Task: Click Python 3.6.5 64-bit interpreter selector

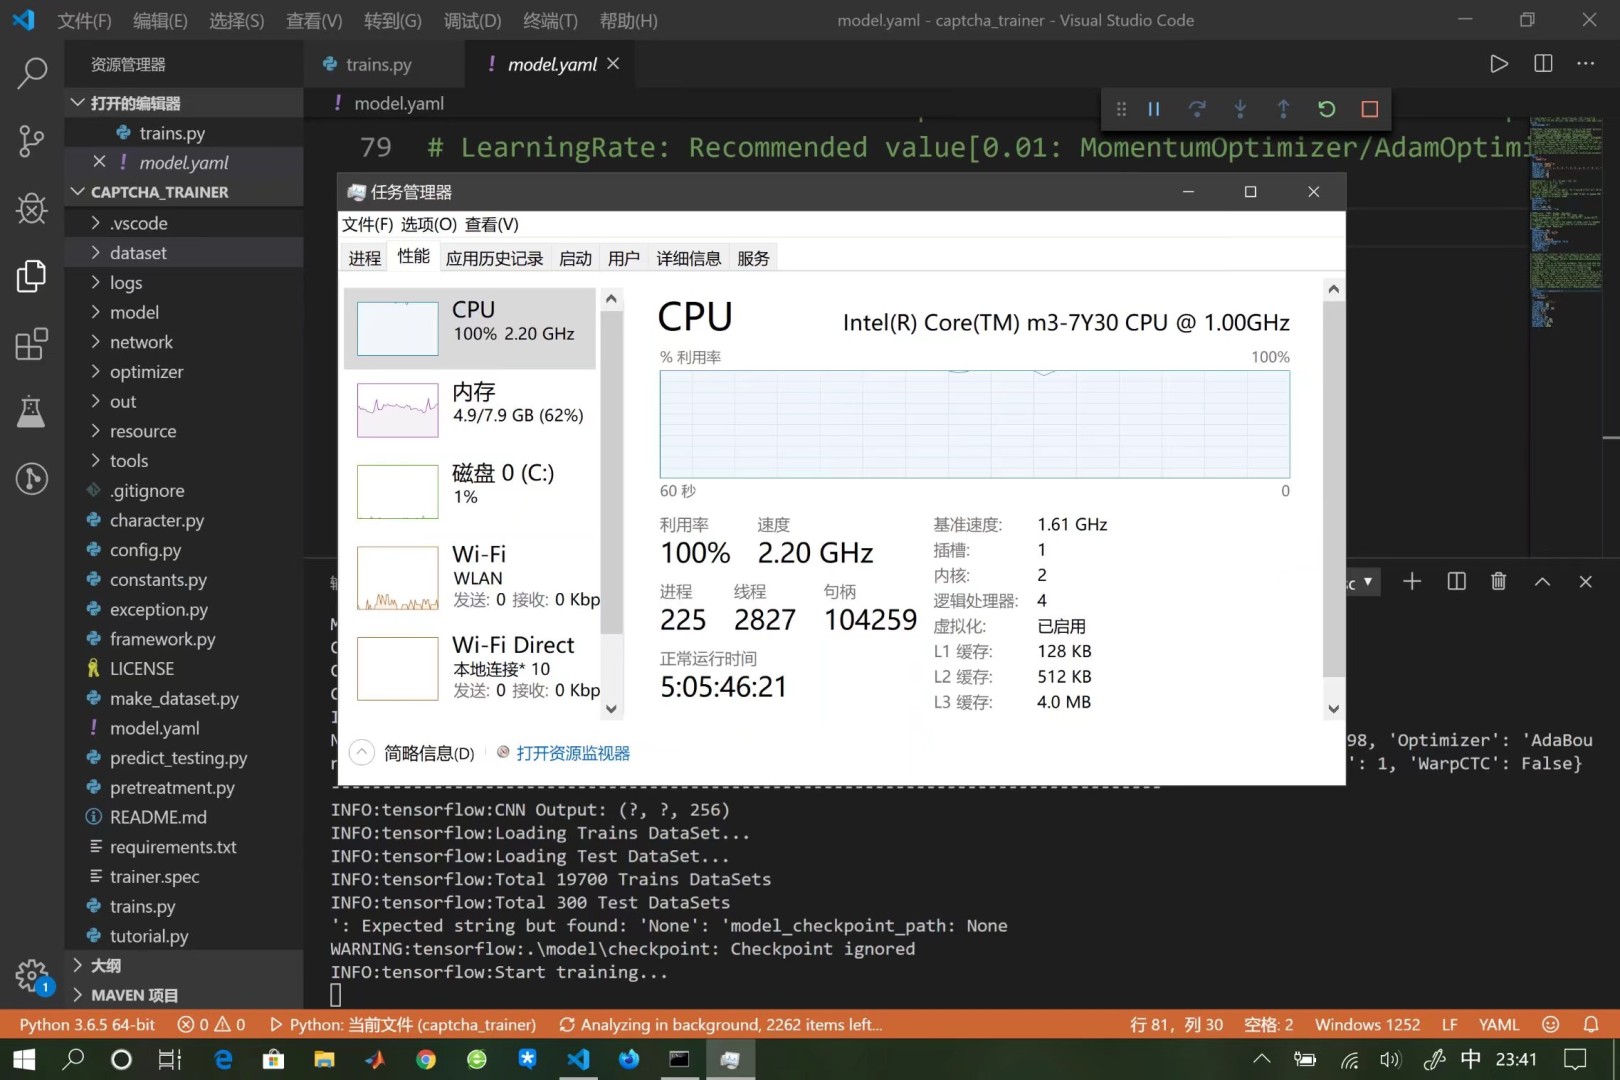Action: (x=86, y=1024)
